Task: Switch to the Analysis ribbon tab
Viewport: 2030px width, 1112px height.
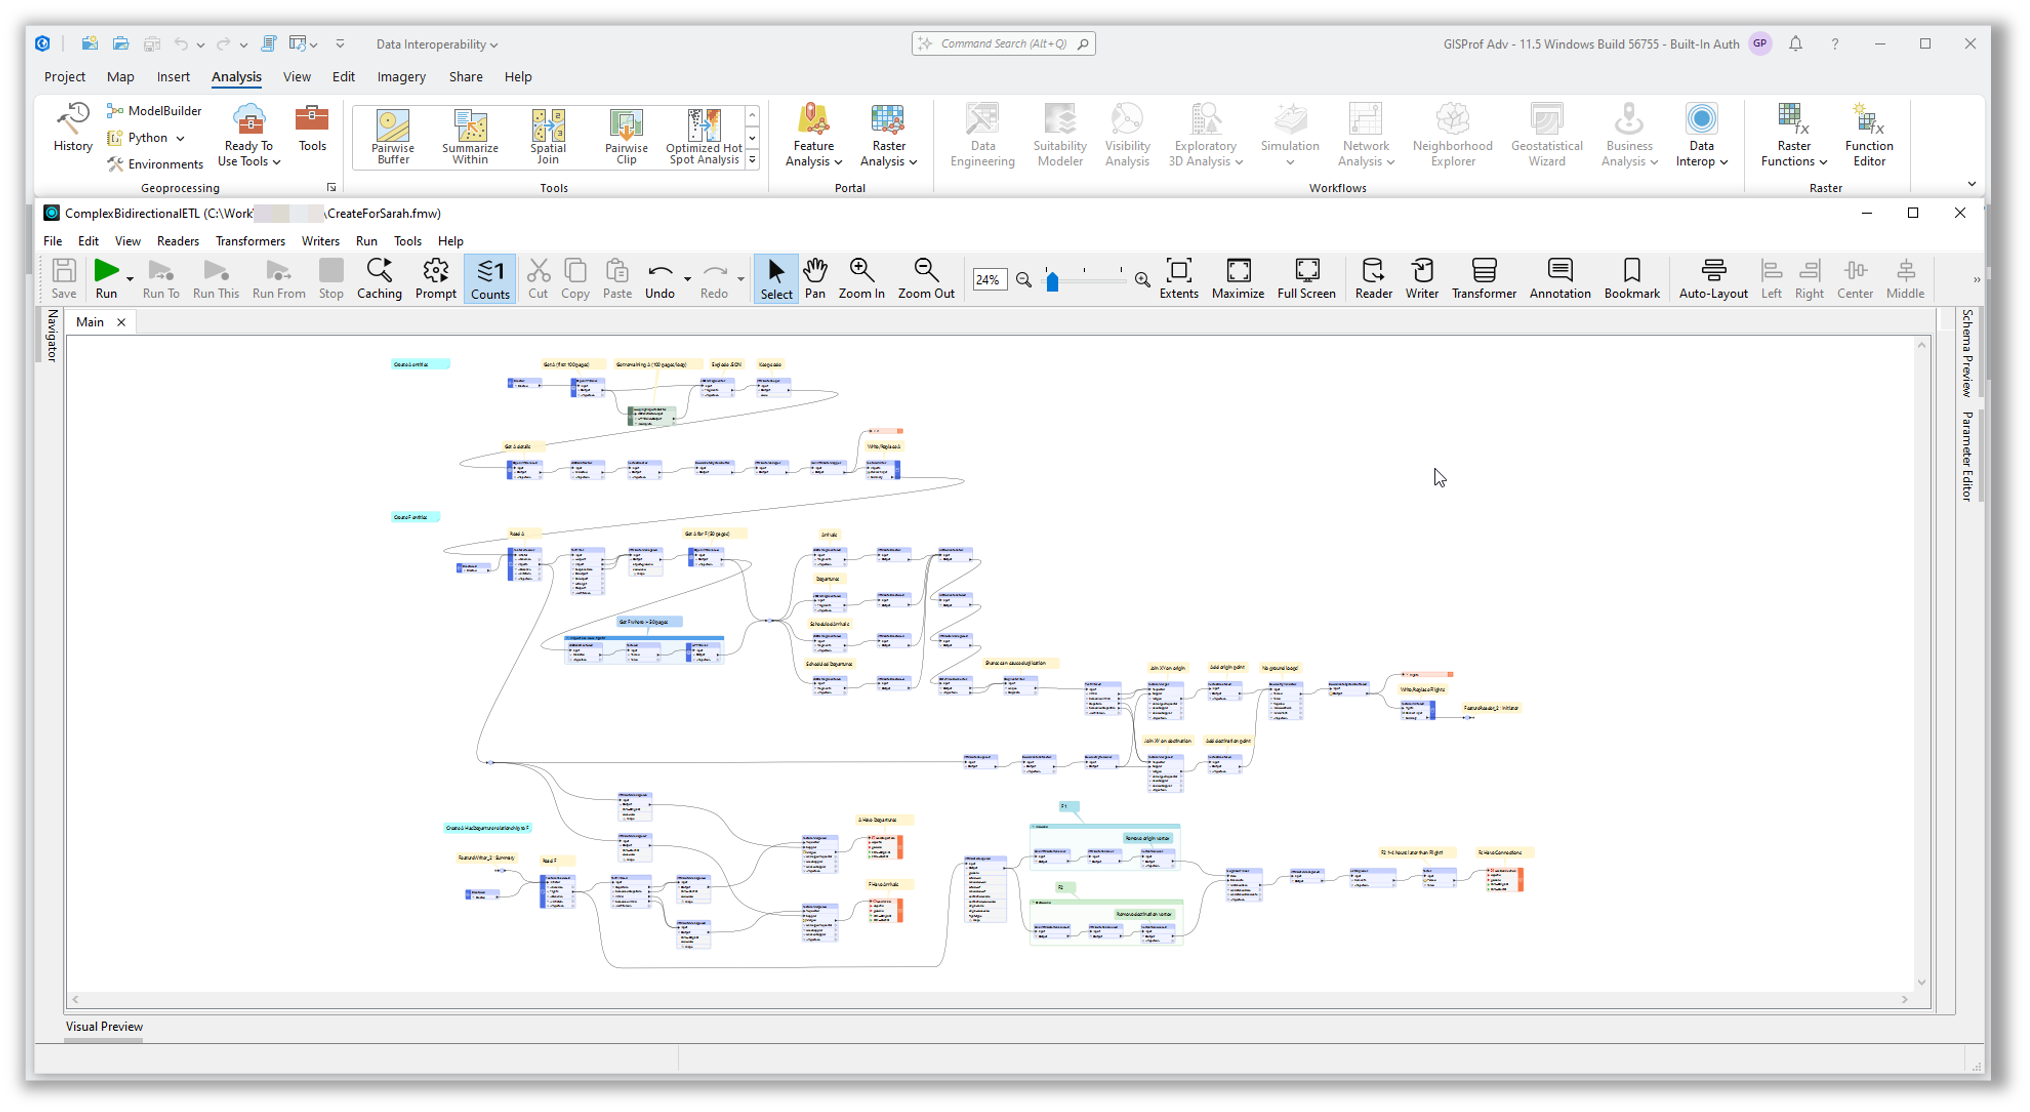Action: (236, 76)
